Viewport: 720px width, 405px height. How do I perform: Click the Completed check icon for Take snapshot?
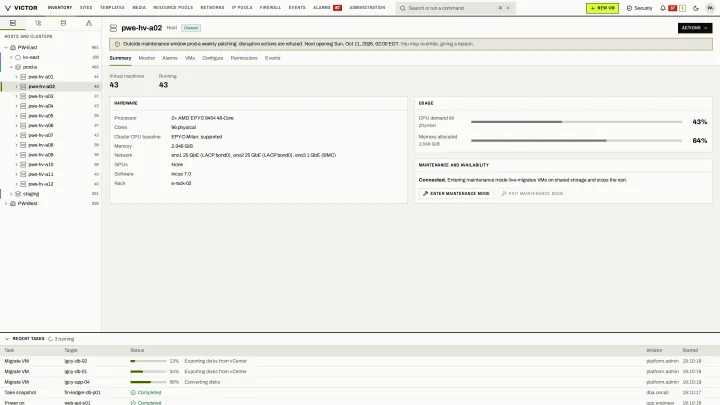point(133,393)
